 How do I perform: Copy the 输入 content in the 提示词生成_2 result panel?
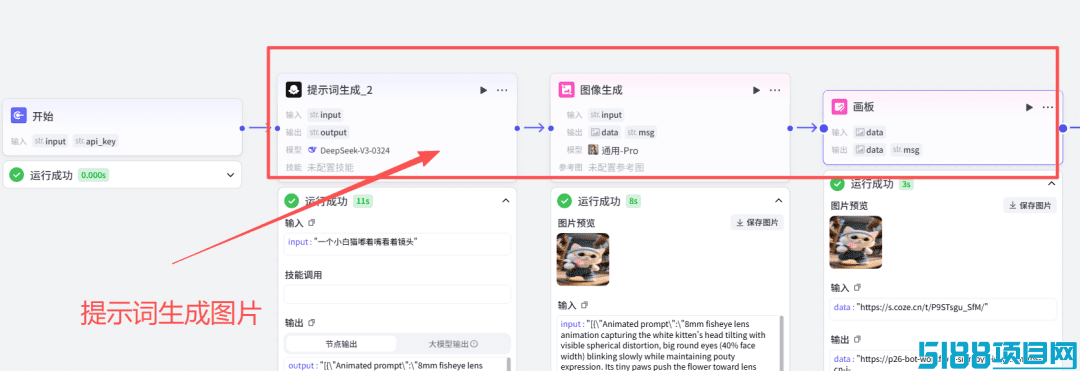pos(311,223)
